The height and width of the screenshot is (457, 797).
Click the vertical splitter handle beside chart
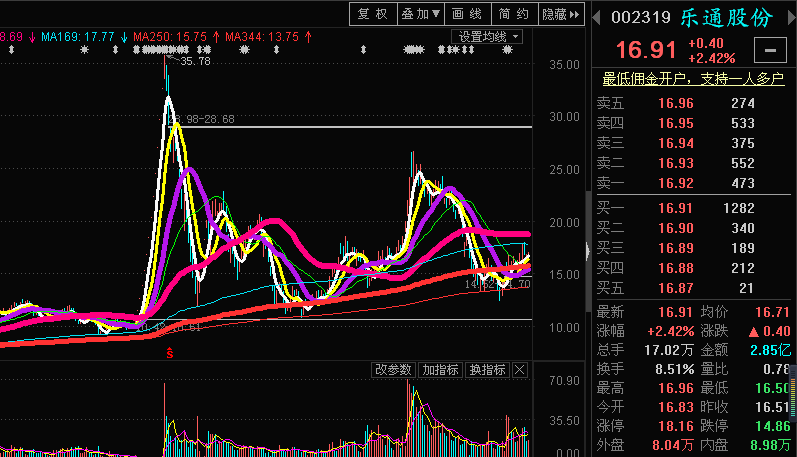click(x=588, y=251)
